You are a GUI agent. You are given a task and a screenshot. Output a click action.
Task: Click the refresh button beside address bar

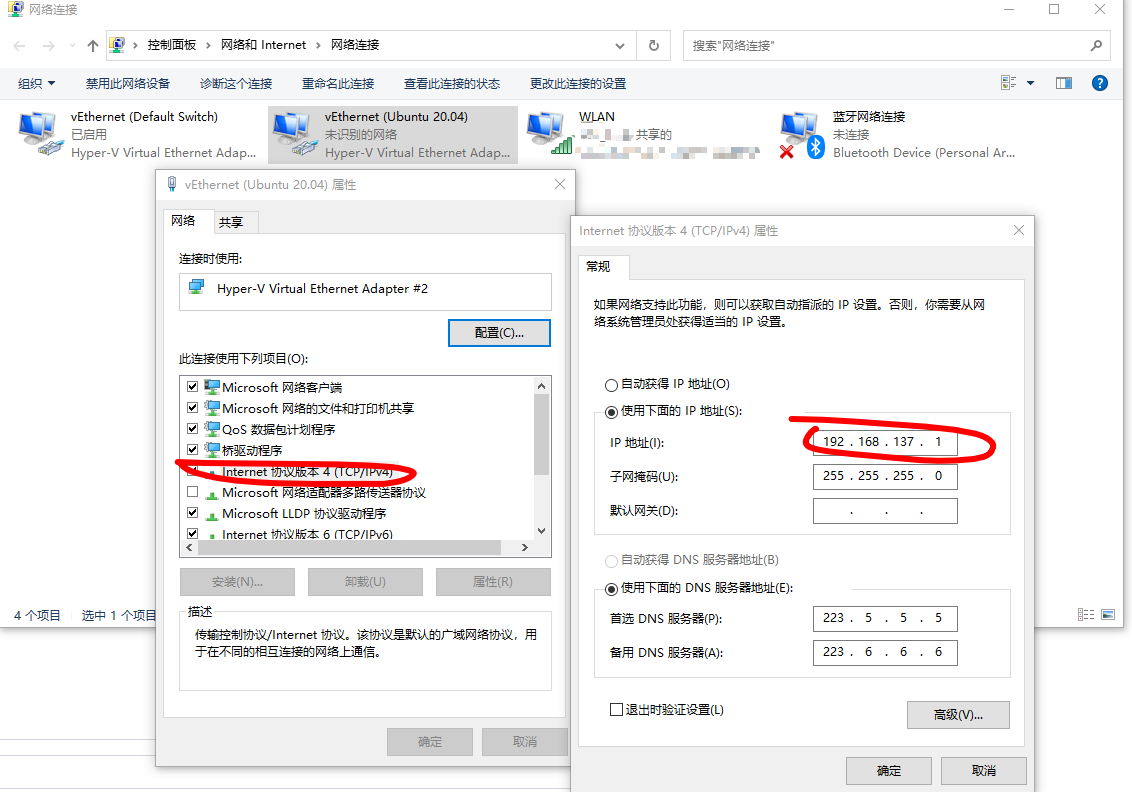click(x=653, y=45)
